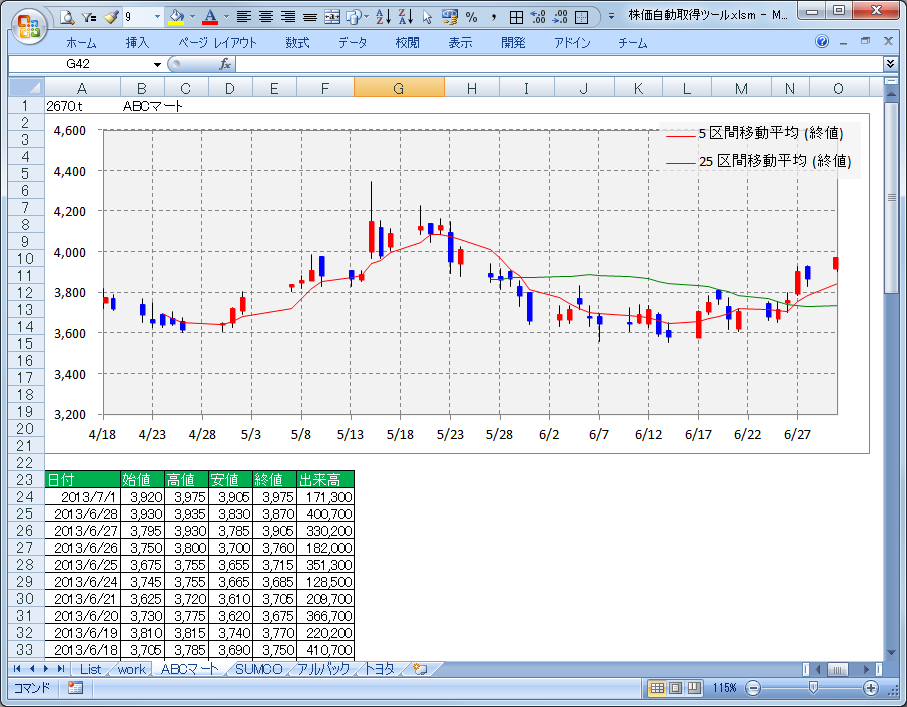Choose the Select Objects arrow pointer
This screenshot has height=707, width=907.
427,17
